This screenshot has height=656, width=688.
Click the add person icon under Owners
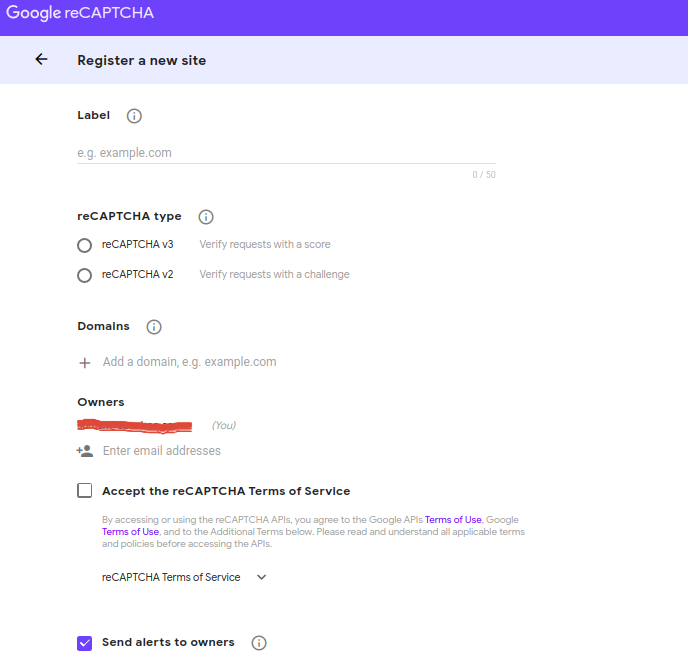[x=85, y=451]
